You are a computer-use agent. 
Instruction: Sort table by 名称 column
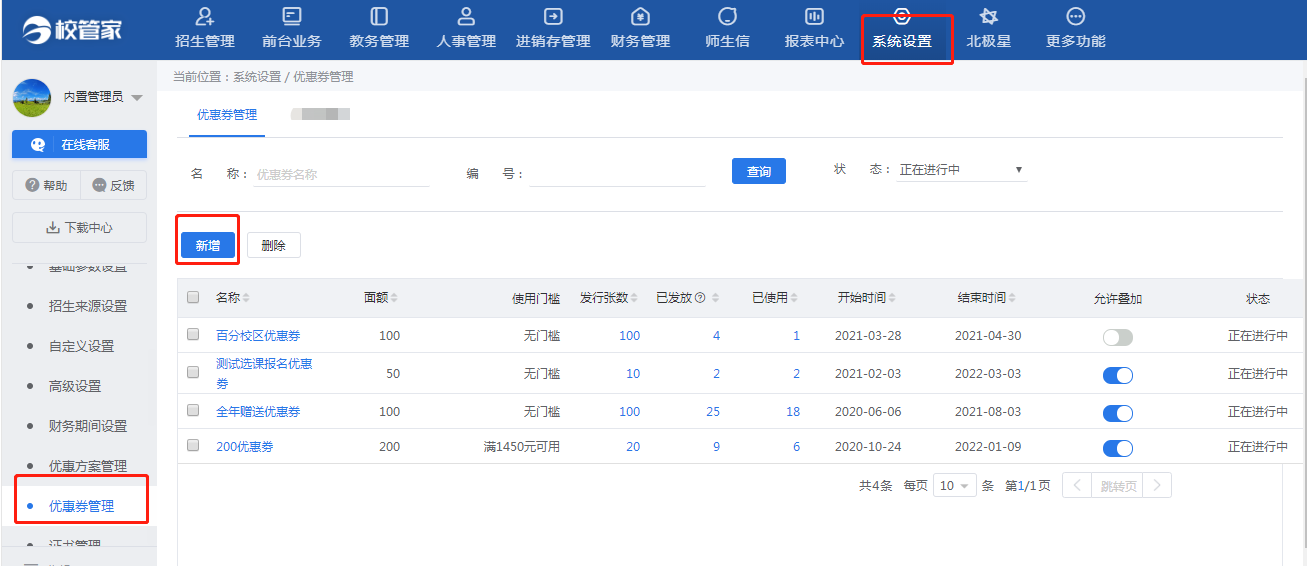246,298
